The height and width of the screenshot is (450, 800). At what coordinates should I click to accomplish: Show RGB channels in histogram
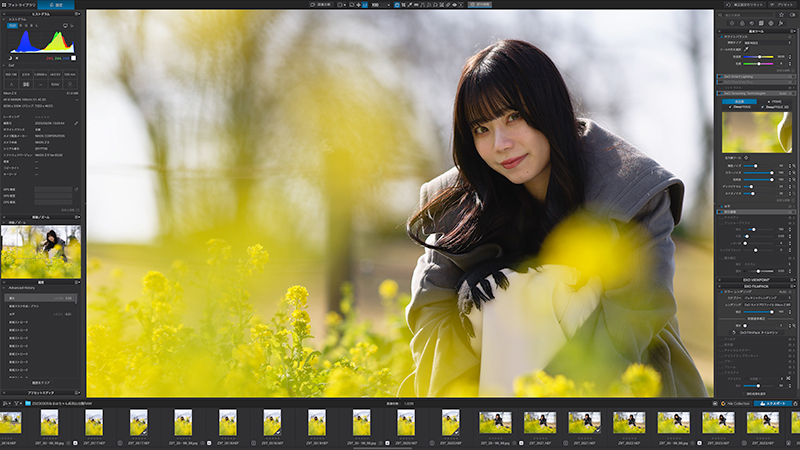[12, 26]
